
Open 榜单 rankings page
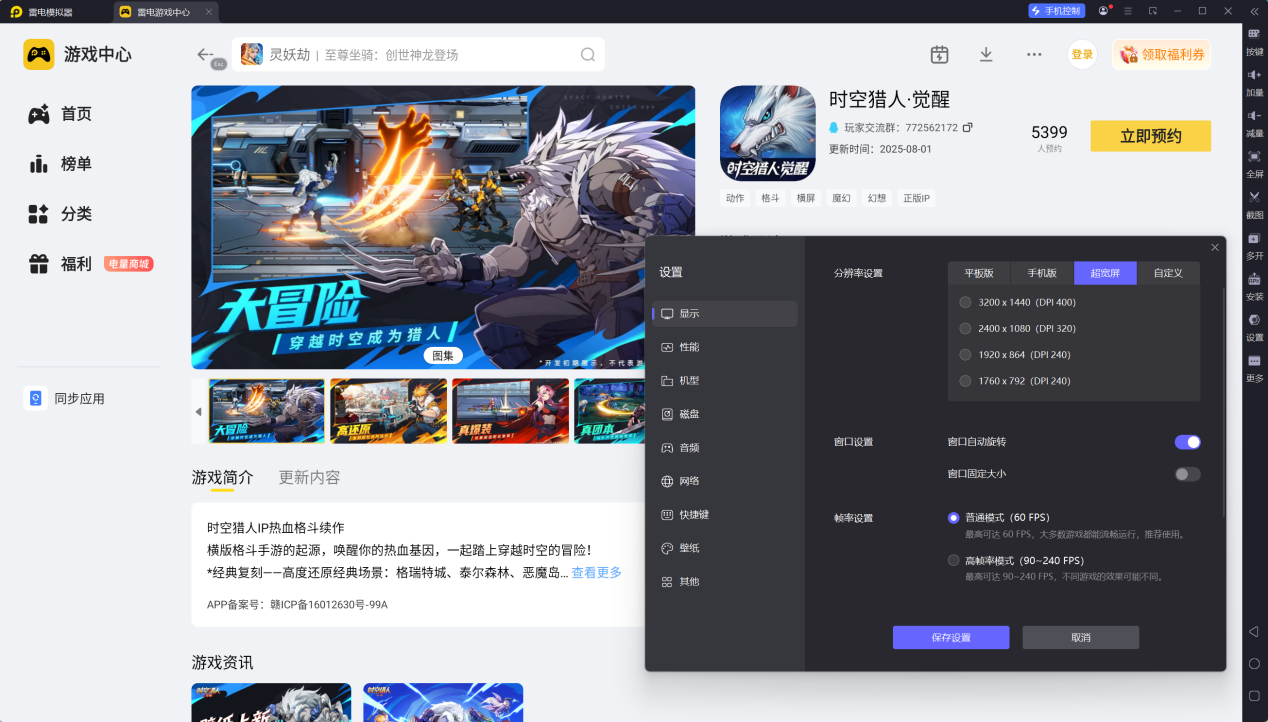click(60, 164)
